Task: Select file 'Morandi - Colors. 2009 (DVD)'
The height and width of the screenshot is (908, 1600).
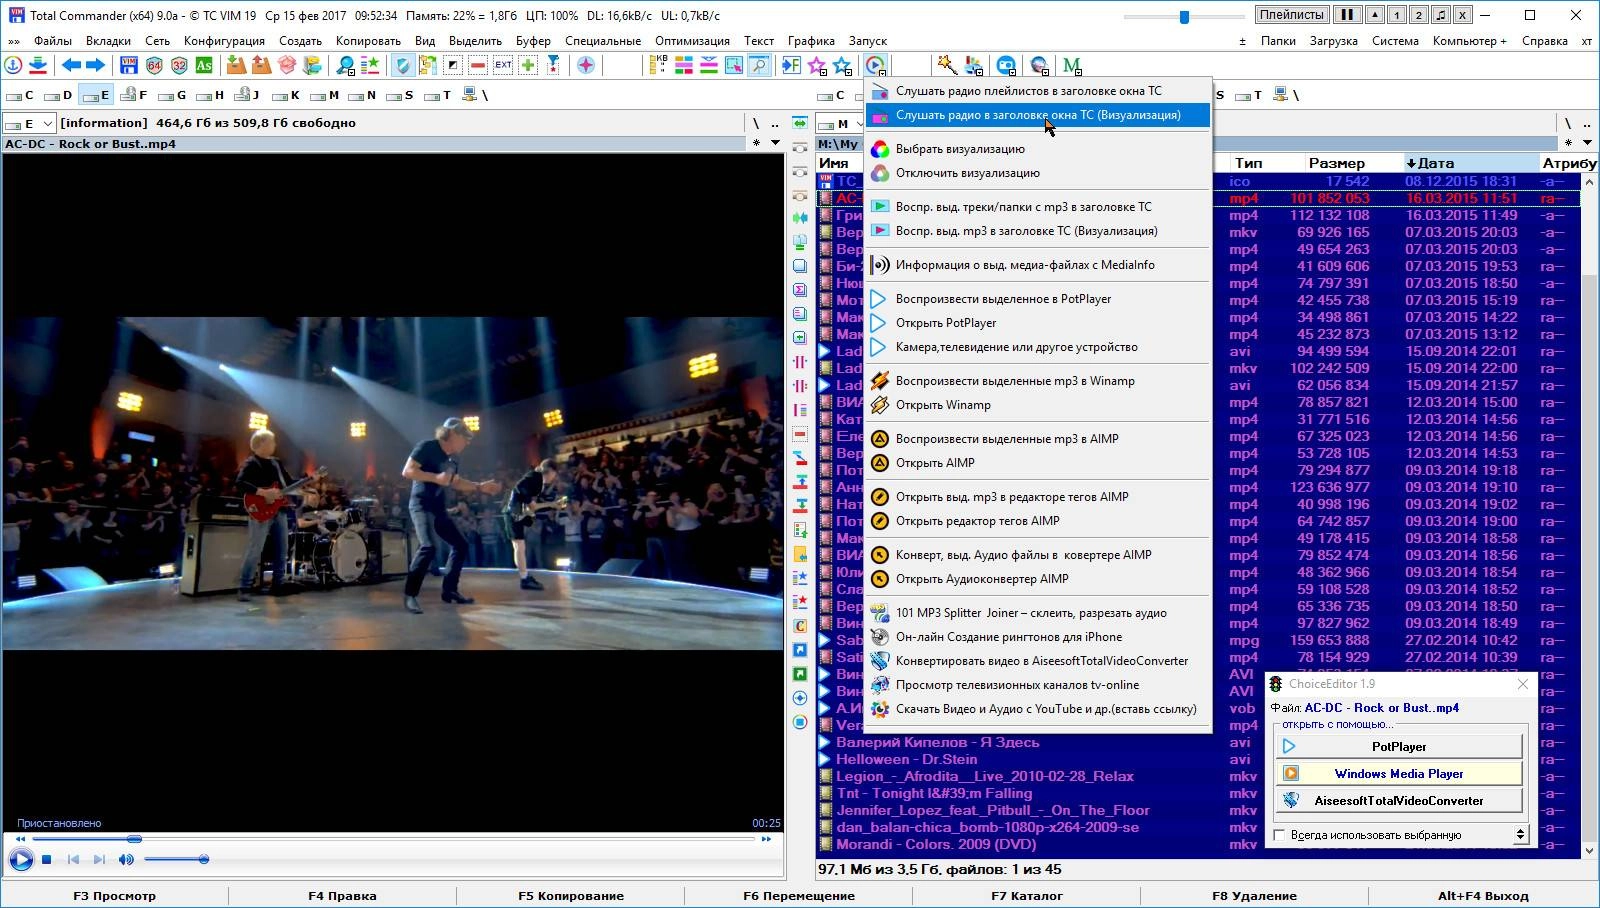Action: (x=936, y=844)
